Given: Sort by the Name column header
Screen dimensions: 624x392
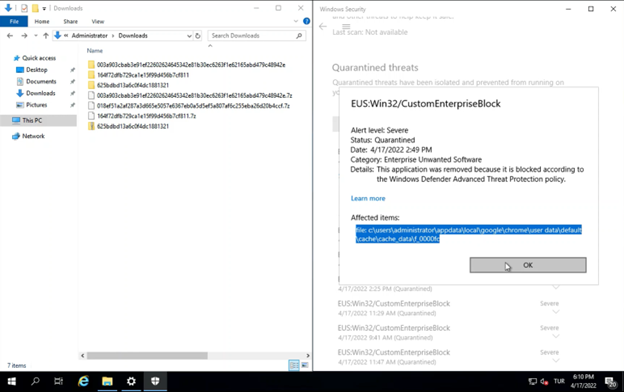Looking at the screenshot, I should [95, 51].
